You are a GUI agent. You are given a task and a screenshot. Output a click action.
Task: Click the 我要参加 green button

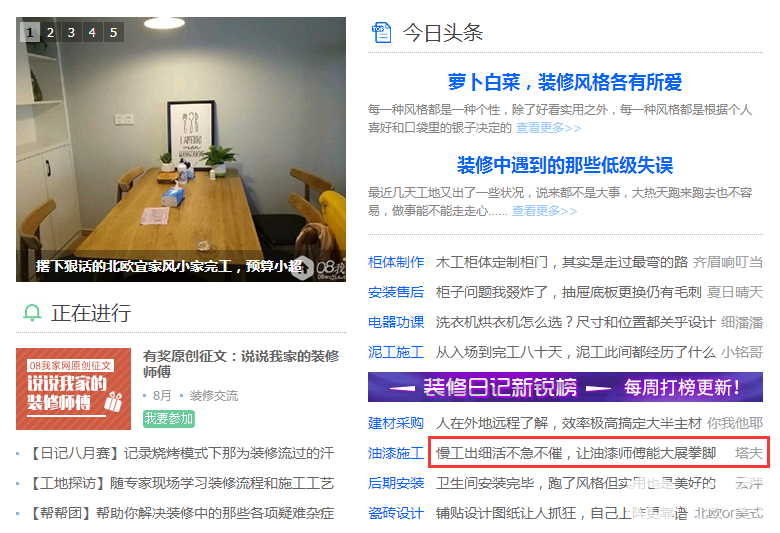click(x=169, y=419)
